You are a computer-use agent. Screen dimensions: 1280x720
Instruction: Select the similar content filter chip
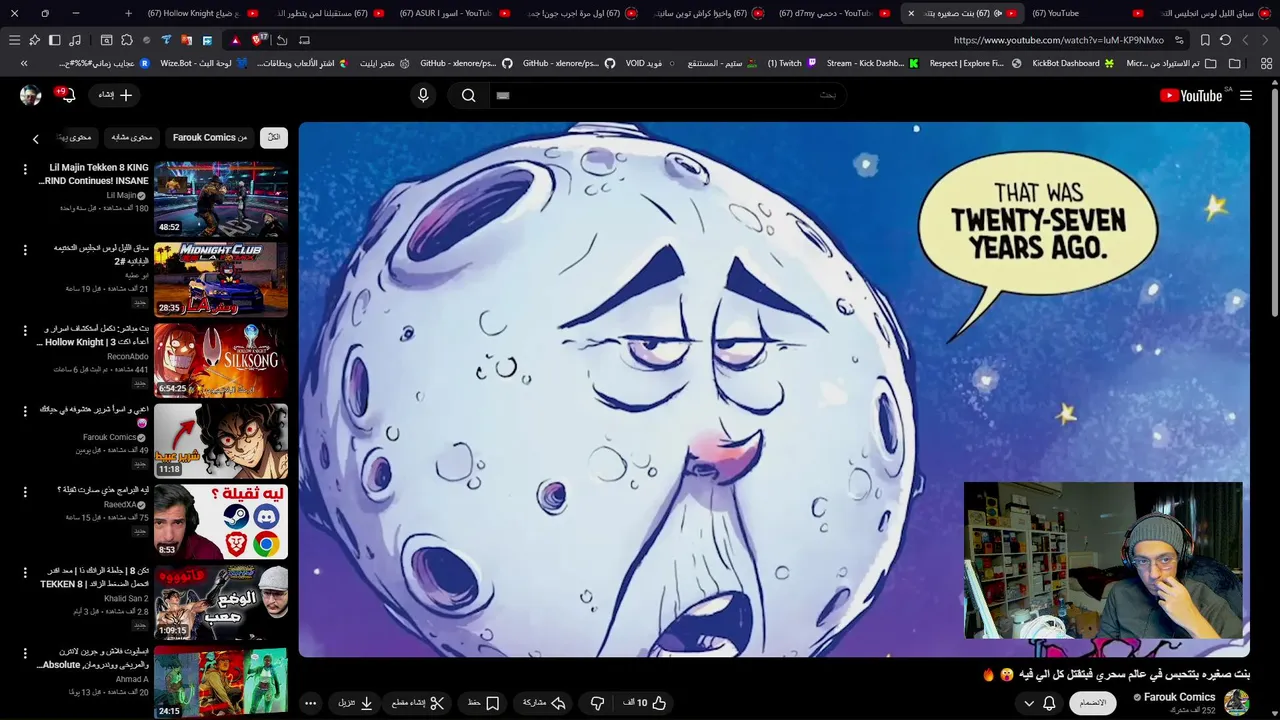click(132, 138)
